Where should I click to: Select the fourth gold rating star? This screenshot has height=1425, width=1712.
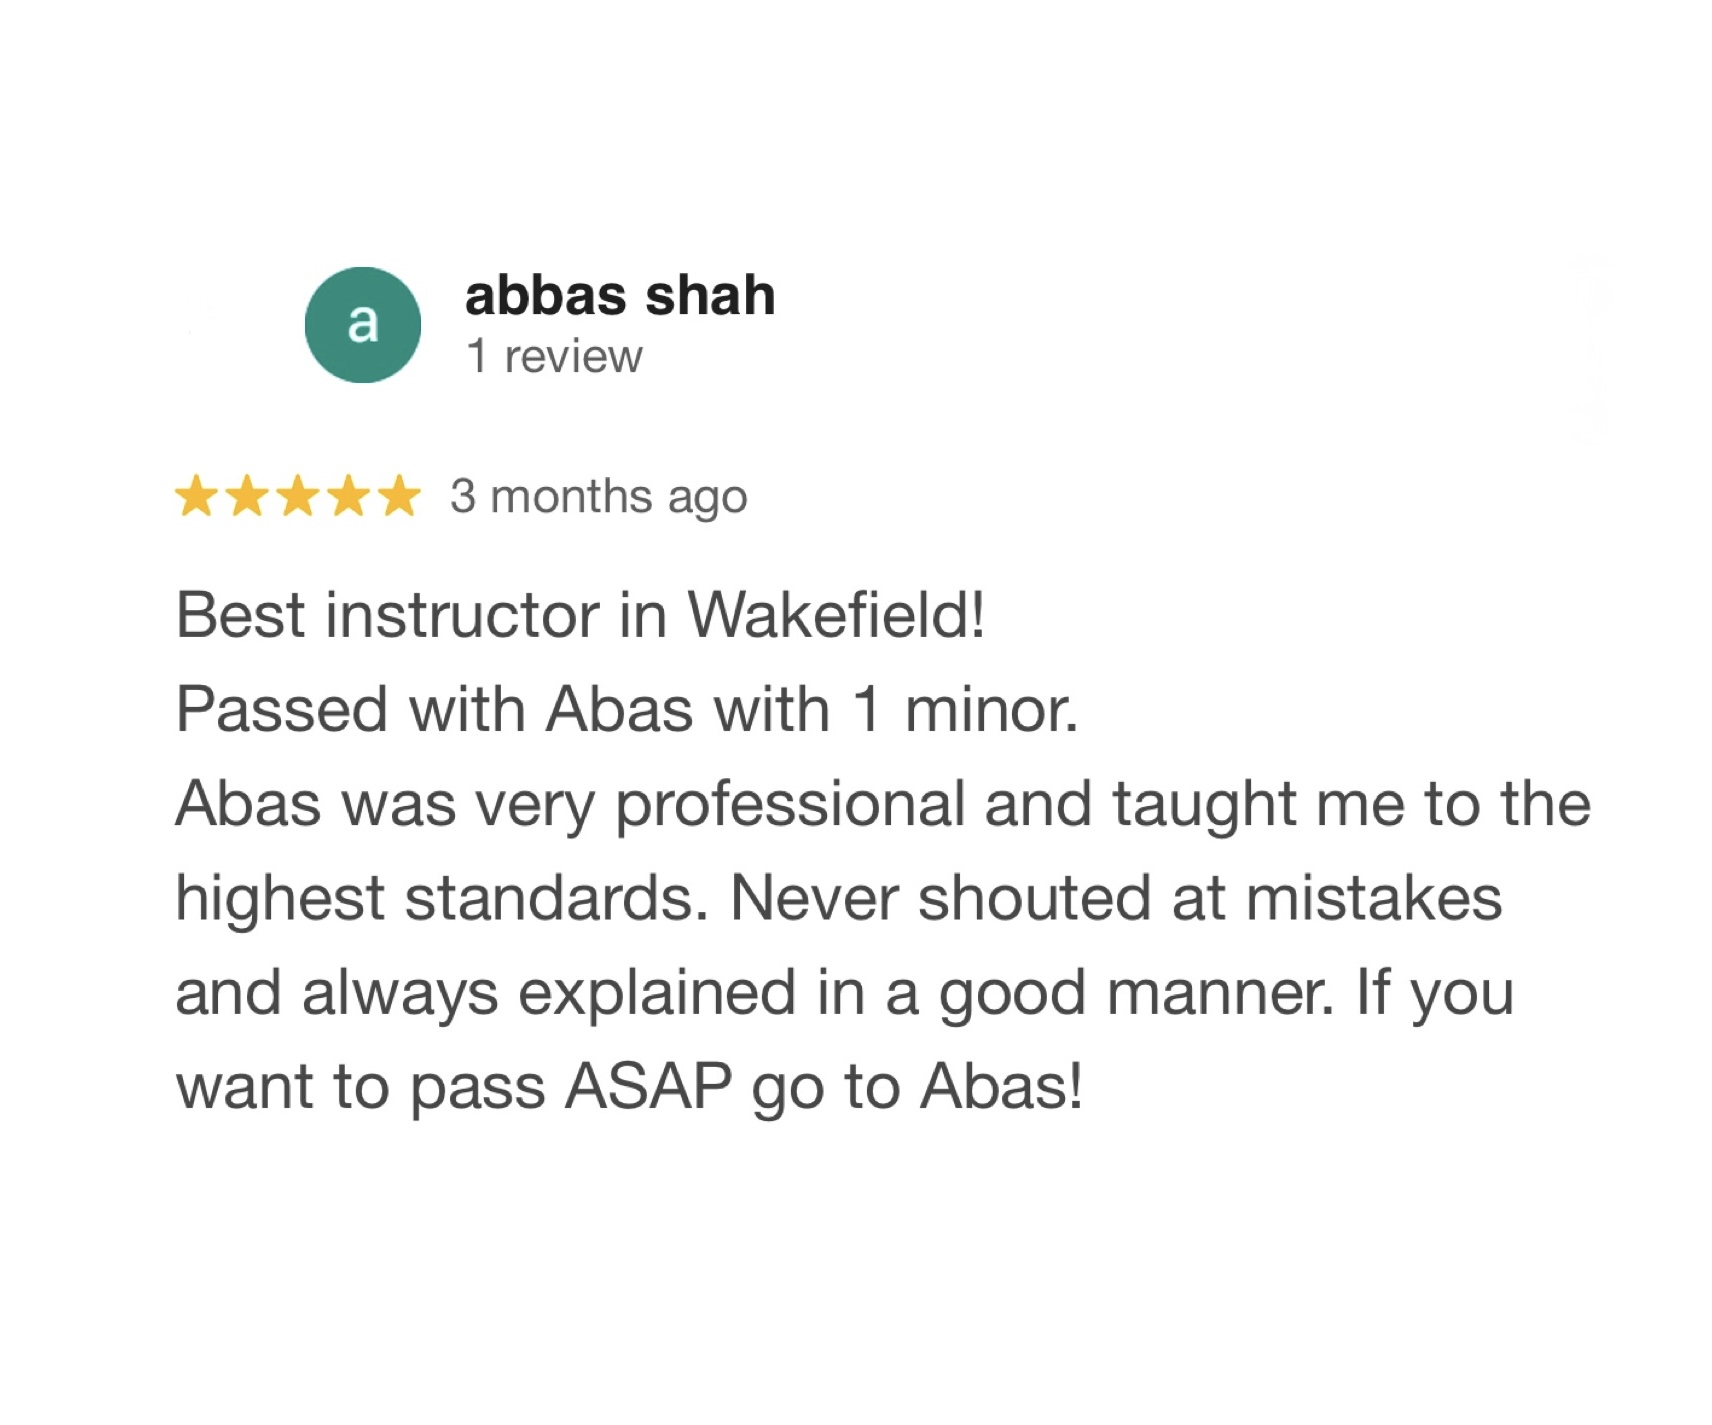(349, 496)
